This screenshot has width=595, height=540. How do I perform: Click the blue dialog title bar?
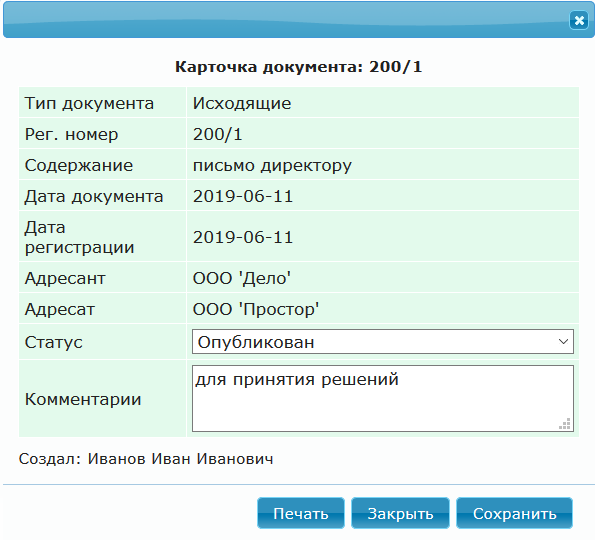pyautogui.click(x=285, y=20)
